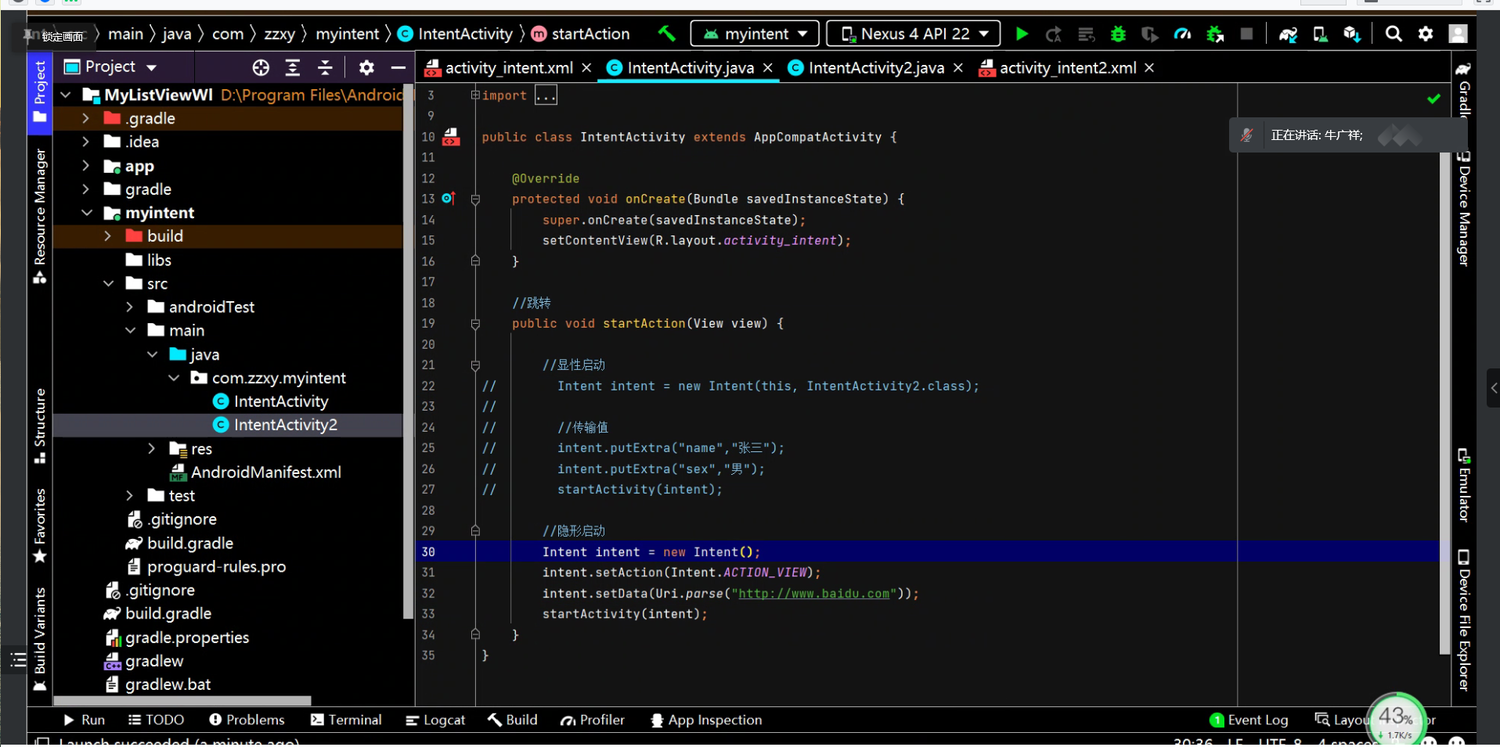Open the Nexus 4 API 22 device dropdown
1500x747 pixels.
(913, 34)
